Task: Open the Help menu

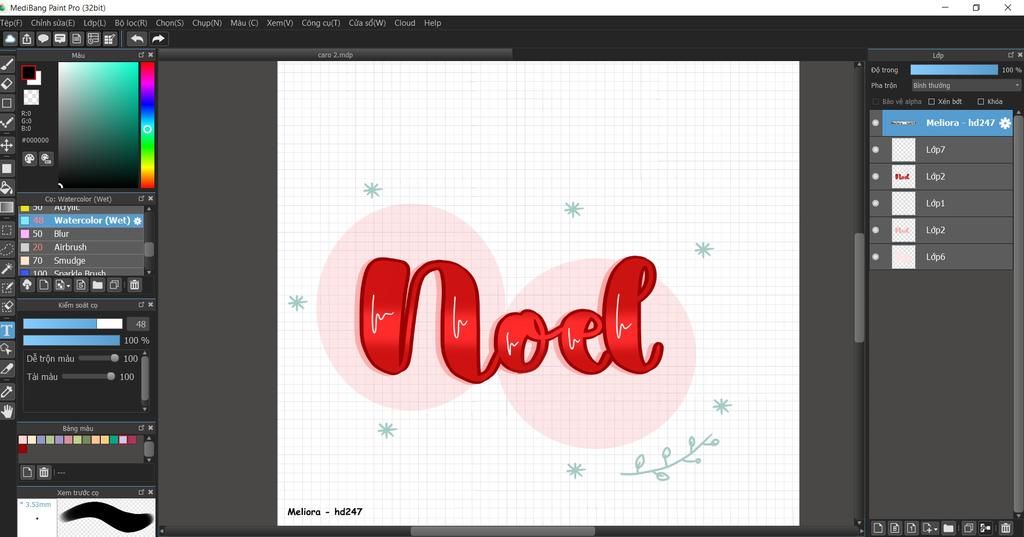Action: click(x=432, y=23)
